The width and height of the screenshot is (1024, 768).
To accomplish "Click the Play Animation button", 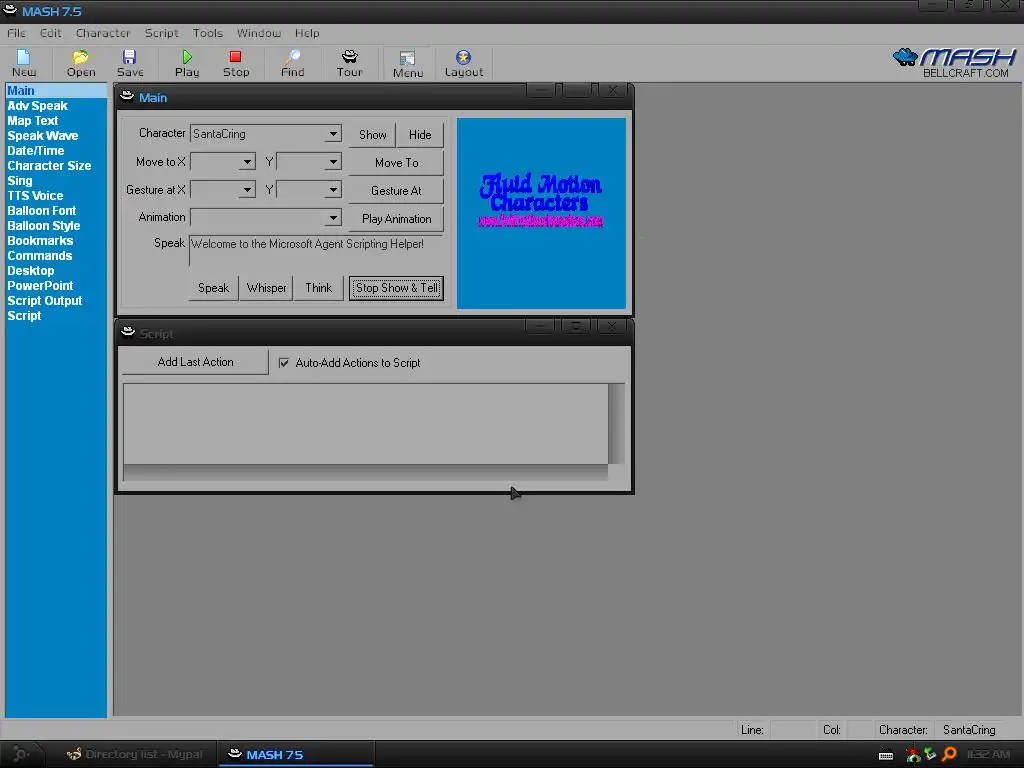I will tap(396, 219).
